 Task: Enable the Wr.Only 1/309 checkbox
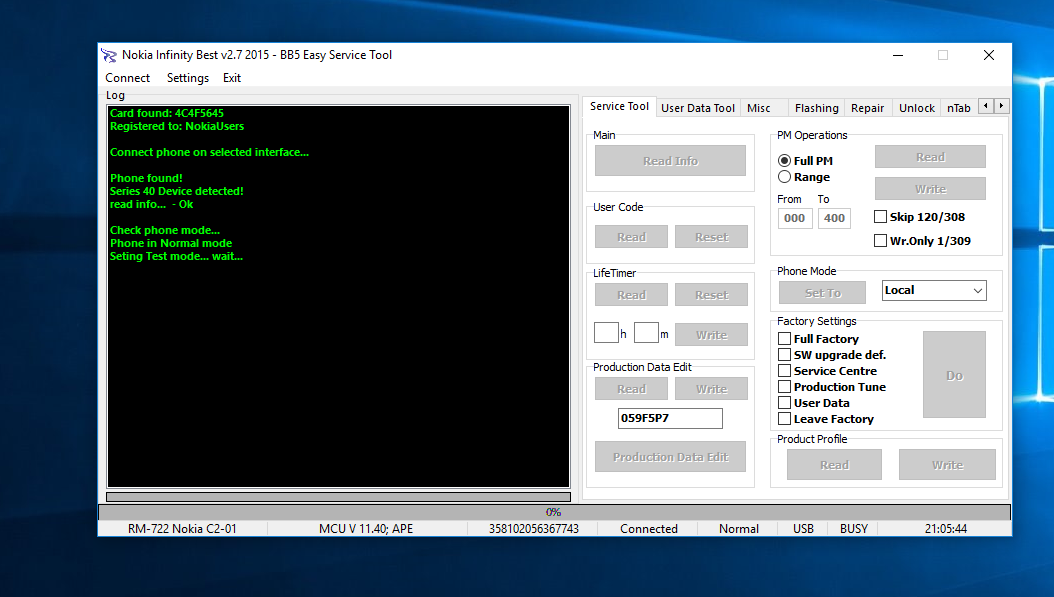pyautogui.click(x=880, y=240)
